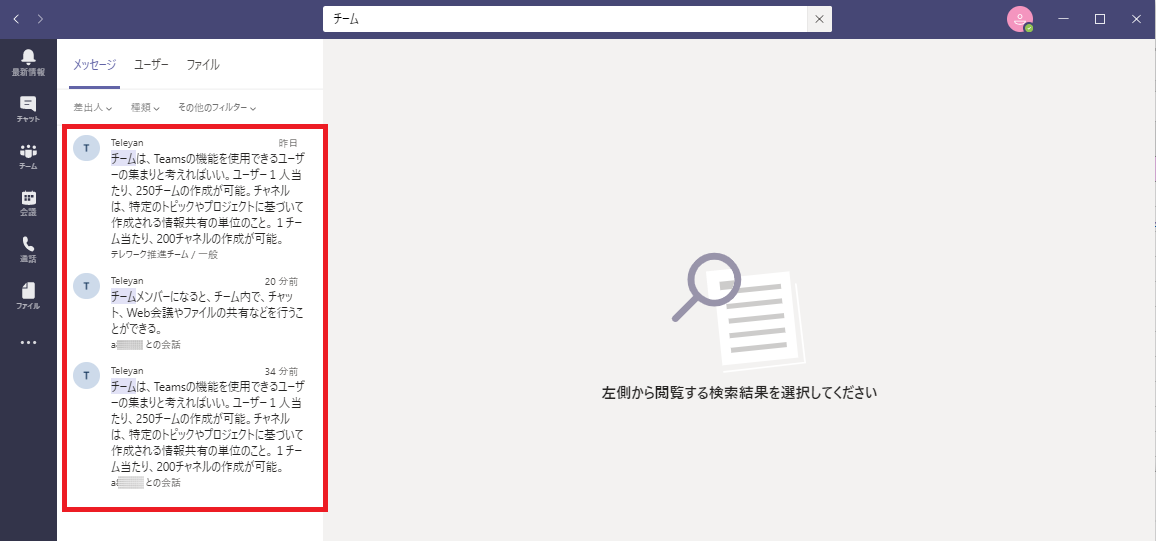The height and width of the screenshot is (541, 1156).
Task: Switch to the ユーザー tab
Action: 151,65
